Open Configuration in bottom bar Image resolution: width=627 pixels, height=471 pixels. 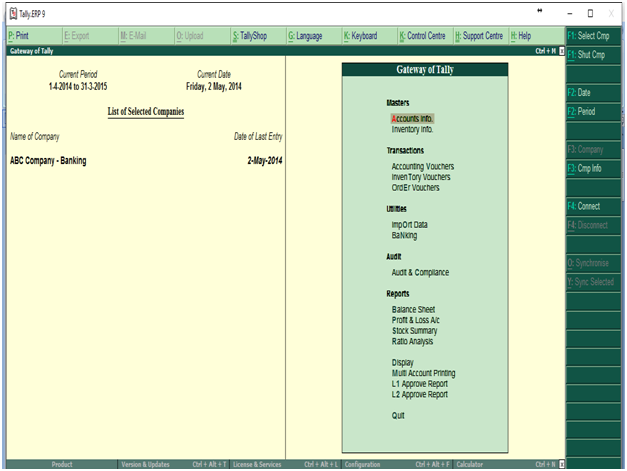click(x=397, y=464)
